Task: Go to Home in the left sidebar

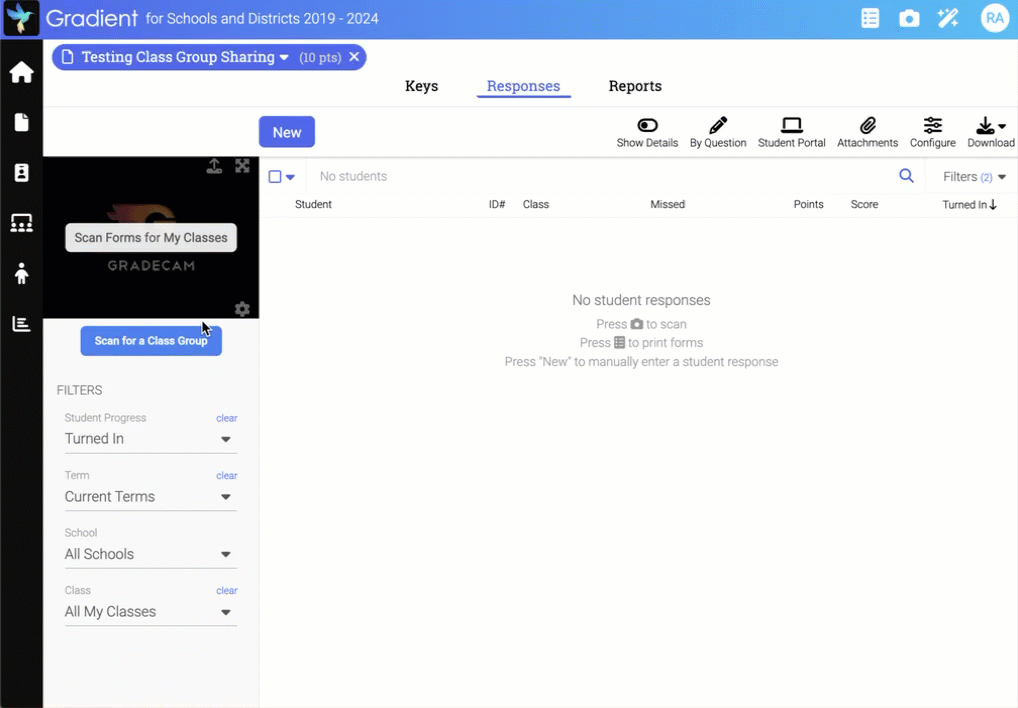Action: pos(21,72)
